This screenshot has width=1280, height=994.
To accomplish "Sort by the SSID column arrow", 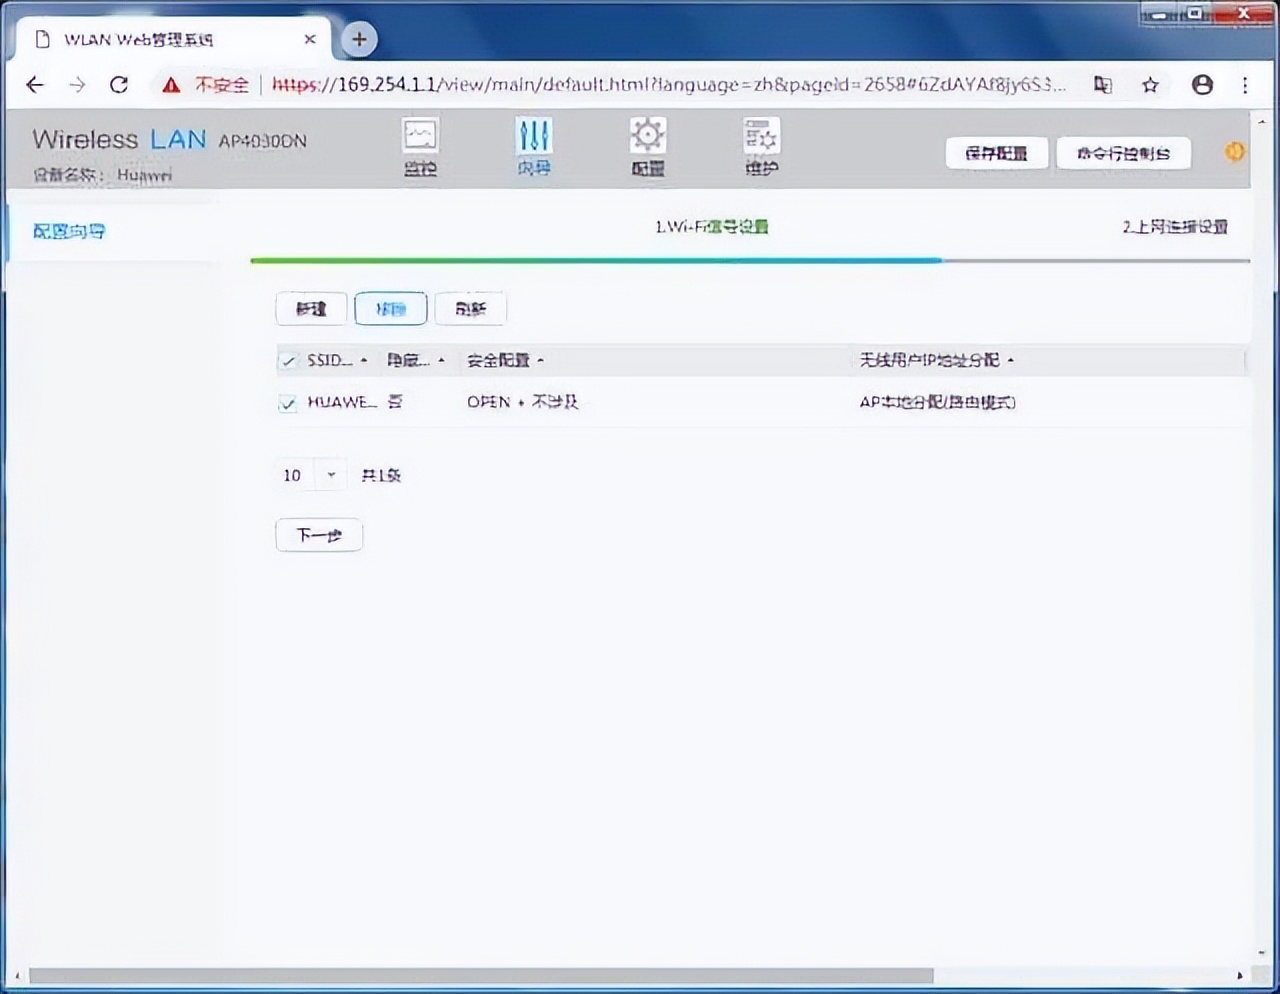I will pyautogui.click(x=364, y=360).
